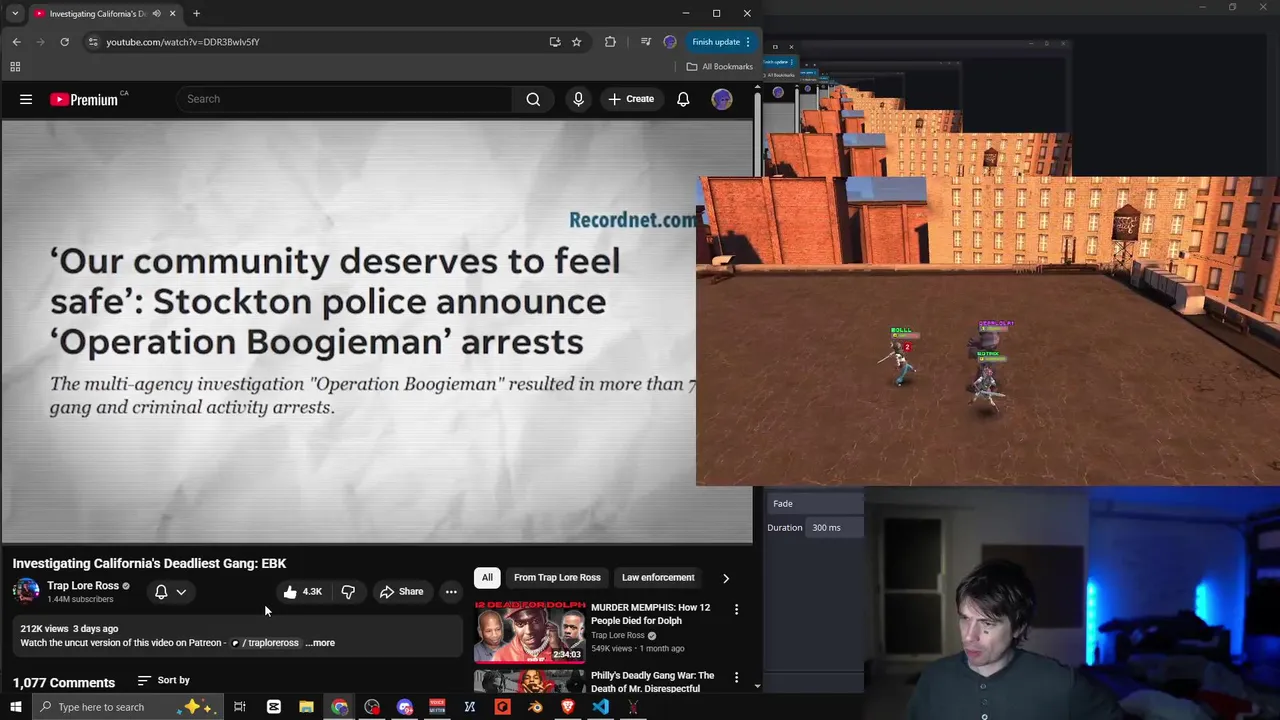Bookmark this tab with the star

pyautogui.click(x=576, y=42)
